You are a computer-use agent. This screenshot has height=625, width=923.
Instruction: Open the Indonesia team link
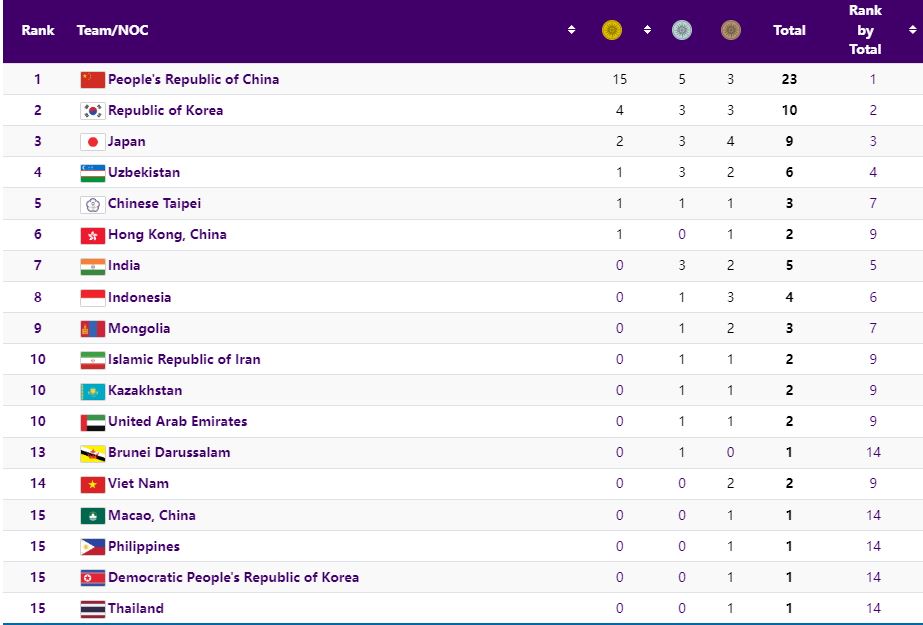tap(140, 297)
